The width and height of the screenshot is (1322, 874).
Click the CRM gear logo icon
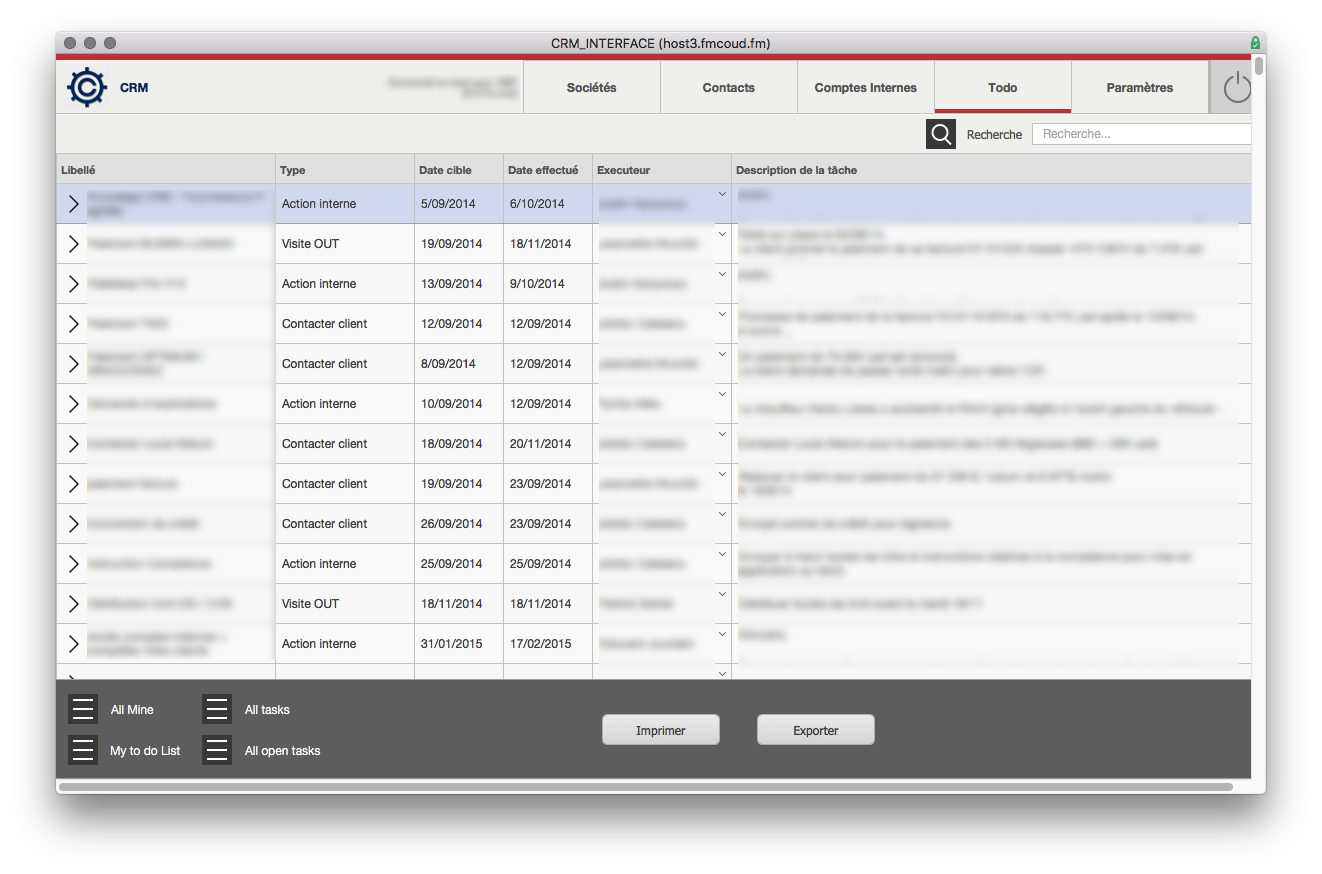click(x=87, y=87)
